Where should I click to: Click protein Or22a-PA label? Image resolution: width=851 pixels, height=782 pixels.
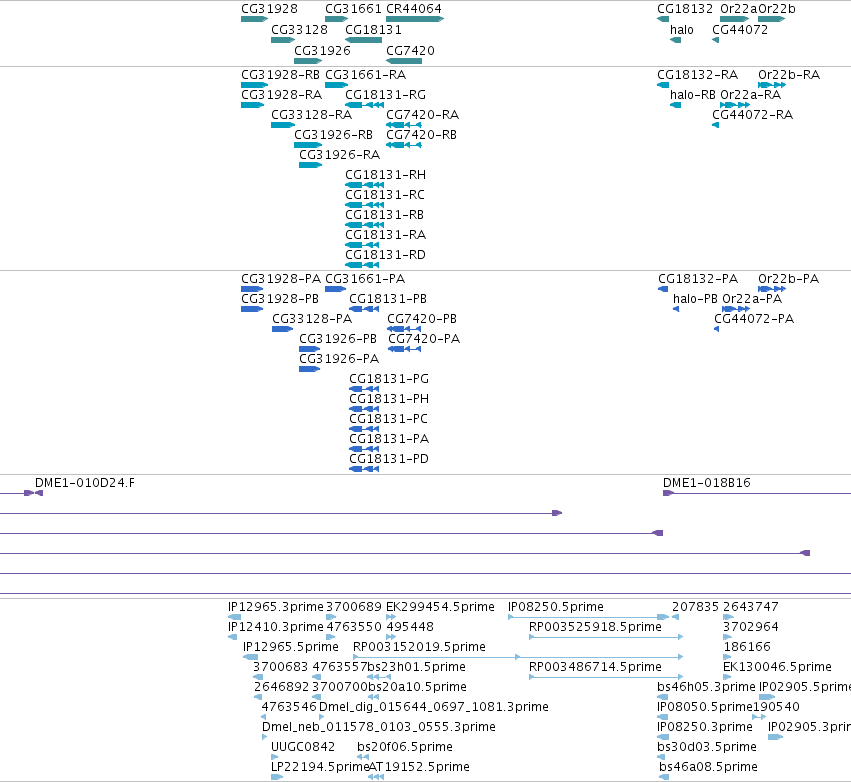[x=752, y=298]
